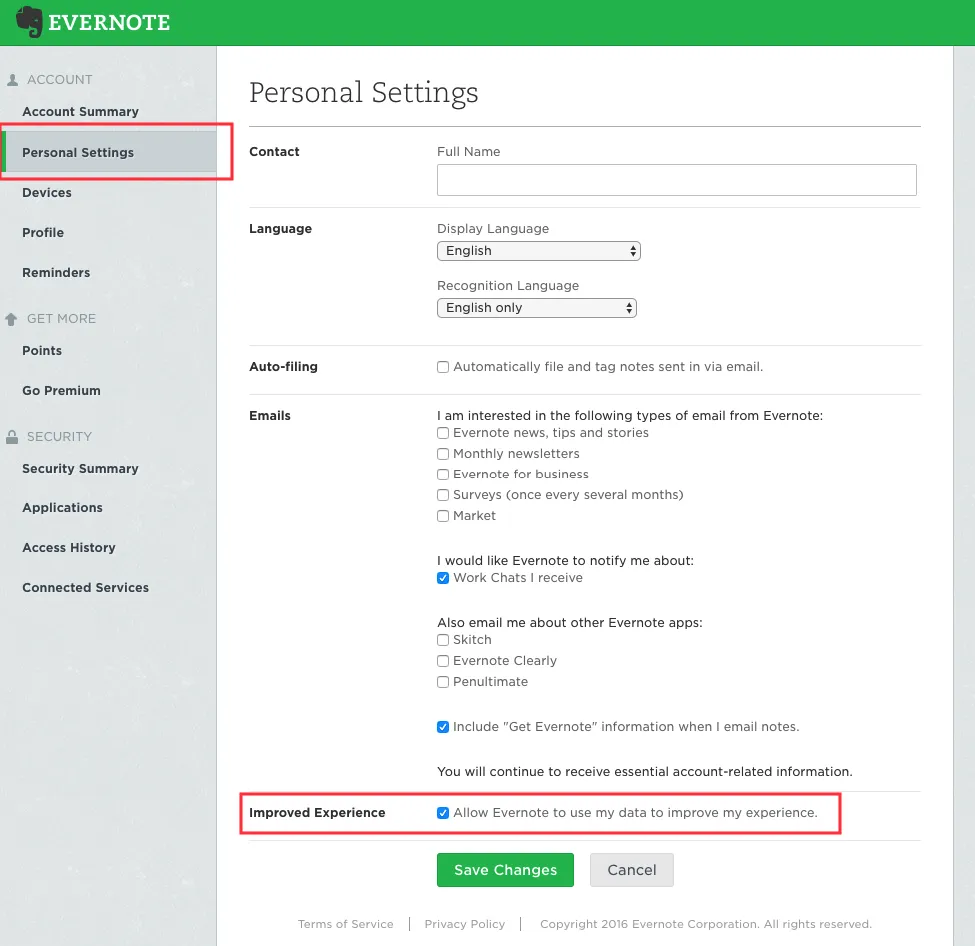Open the Display Language dropdown
The width and height of the screenshot is (975, 946).
(x=538, y=251)
